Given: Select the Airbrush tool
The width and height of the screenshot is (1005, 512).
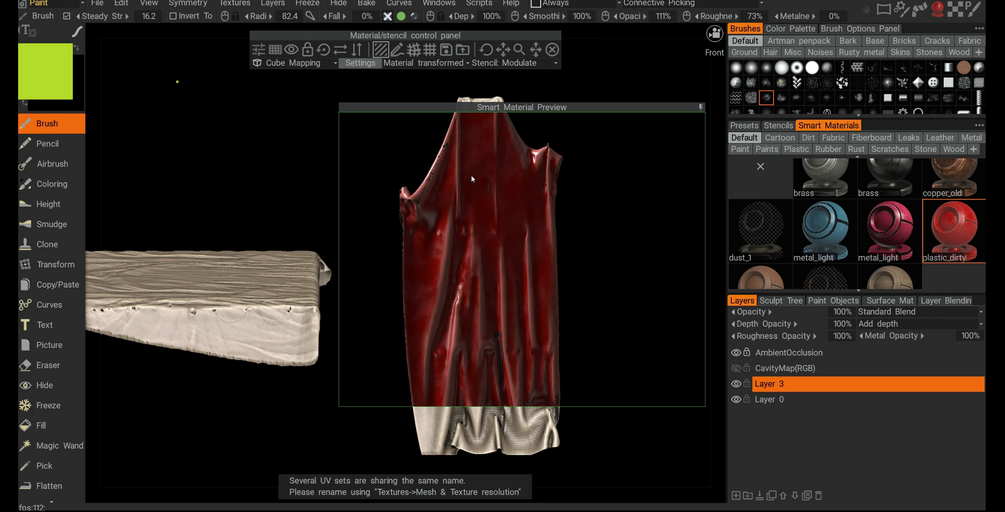Looking at the screenshot, I should coord(52,164).
